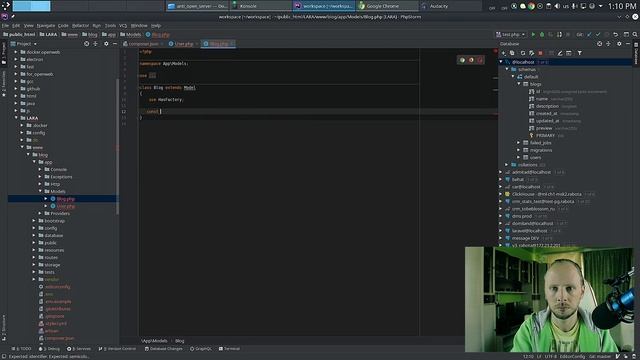Open the Project view selector dropdown
The image size is (640, 360).
(x=24, y=44)
